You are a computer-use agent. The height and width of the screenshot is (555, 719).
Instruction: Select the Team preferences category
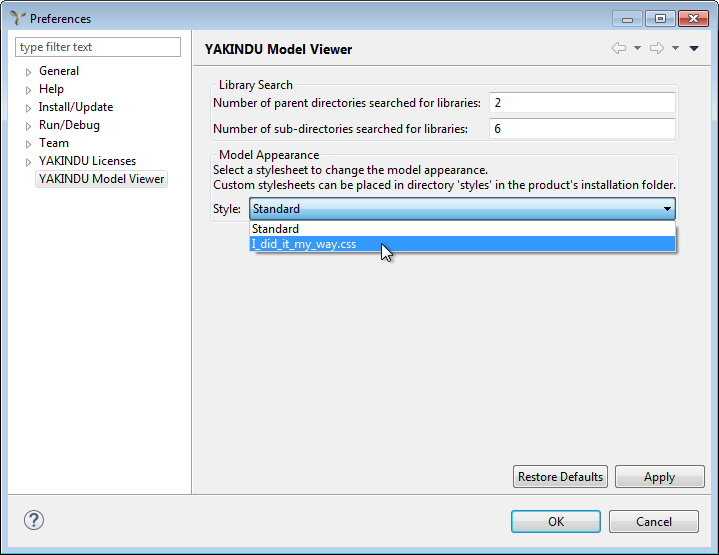coord(54,143)
